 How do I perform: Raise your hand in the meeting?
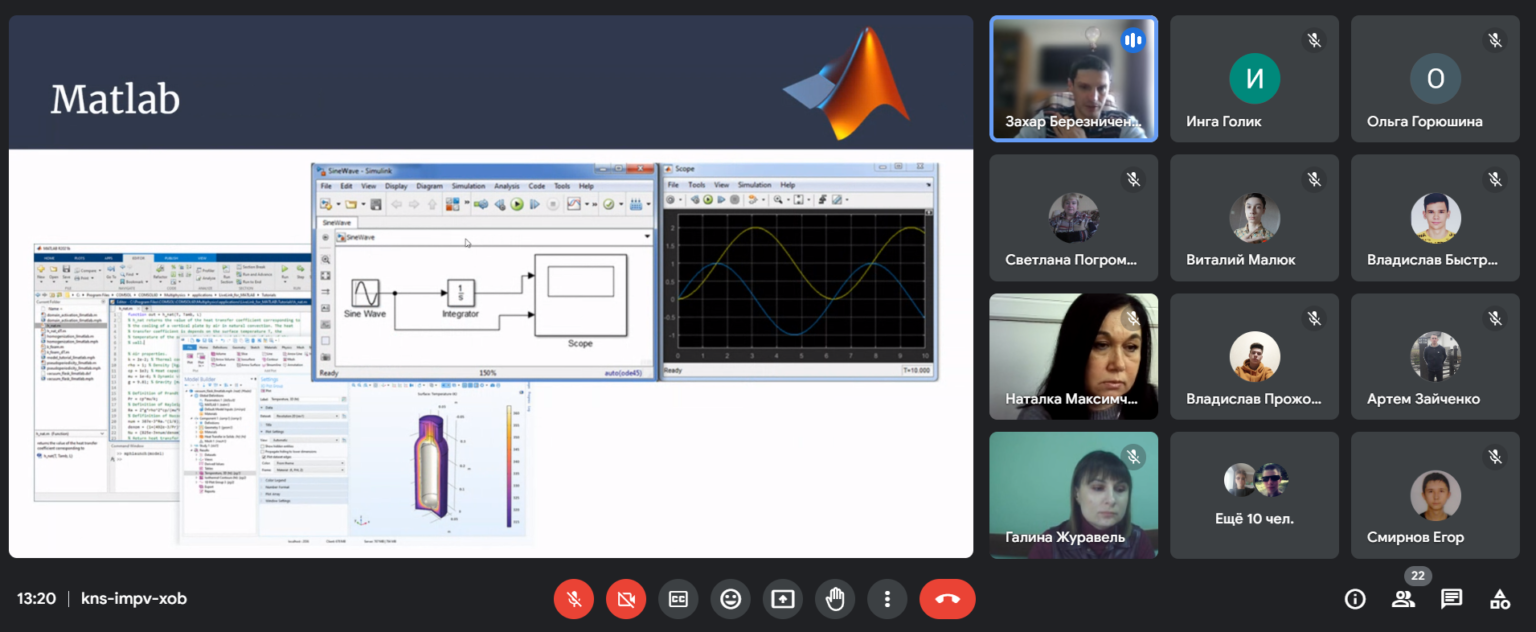tap(835, 599)
